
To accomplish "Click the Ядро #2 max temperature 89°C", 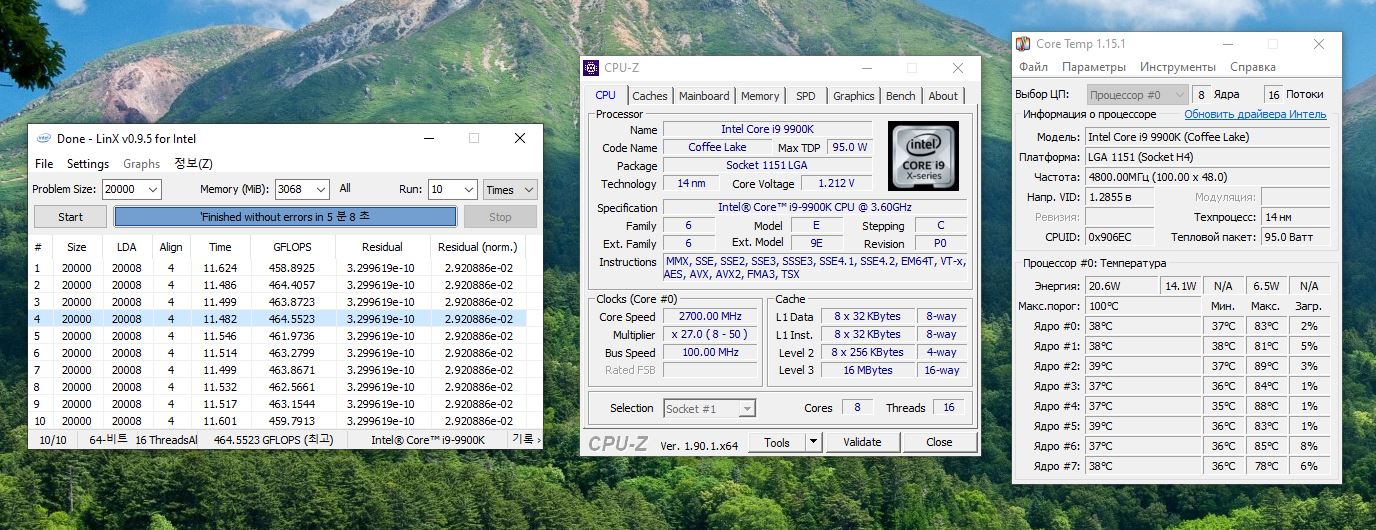I will (1265, 366).
